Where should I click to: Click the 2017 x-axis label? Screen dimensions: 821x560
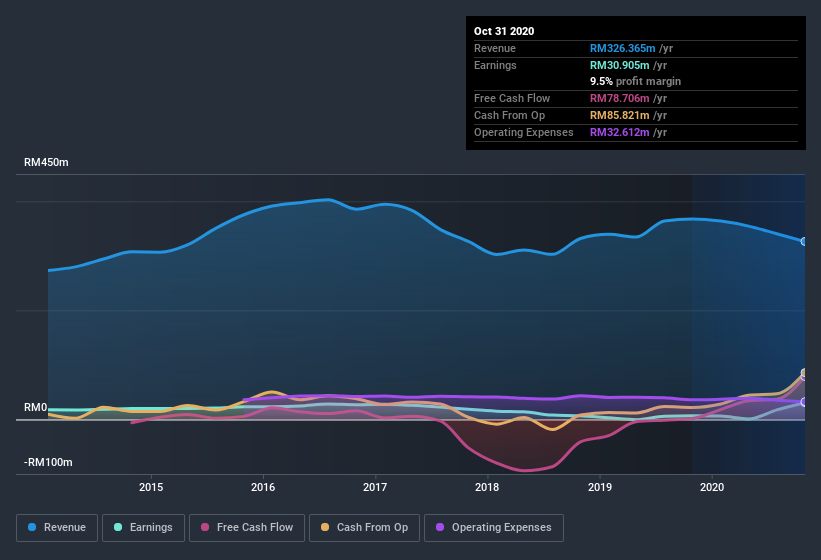coord(375,487)
